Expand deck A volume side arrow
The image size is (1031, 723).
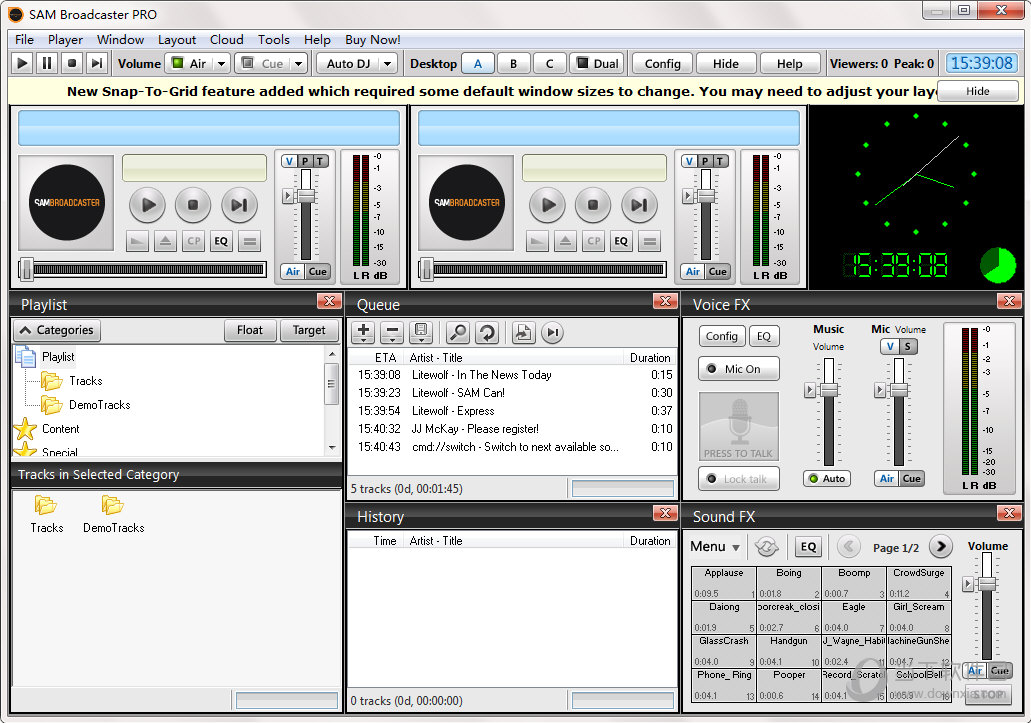point(287,196)
